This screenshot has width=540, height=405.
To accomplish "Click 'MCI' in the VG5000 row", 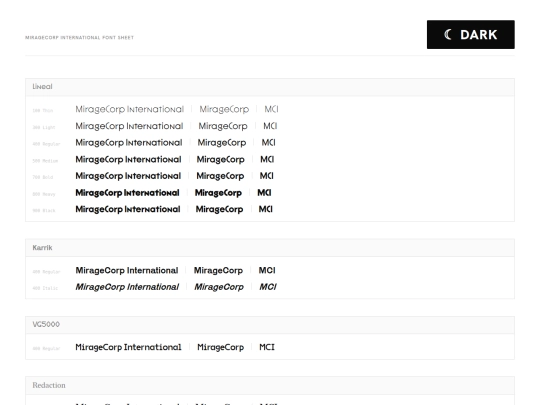I will [x=267, y=347].
